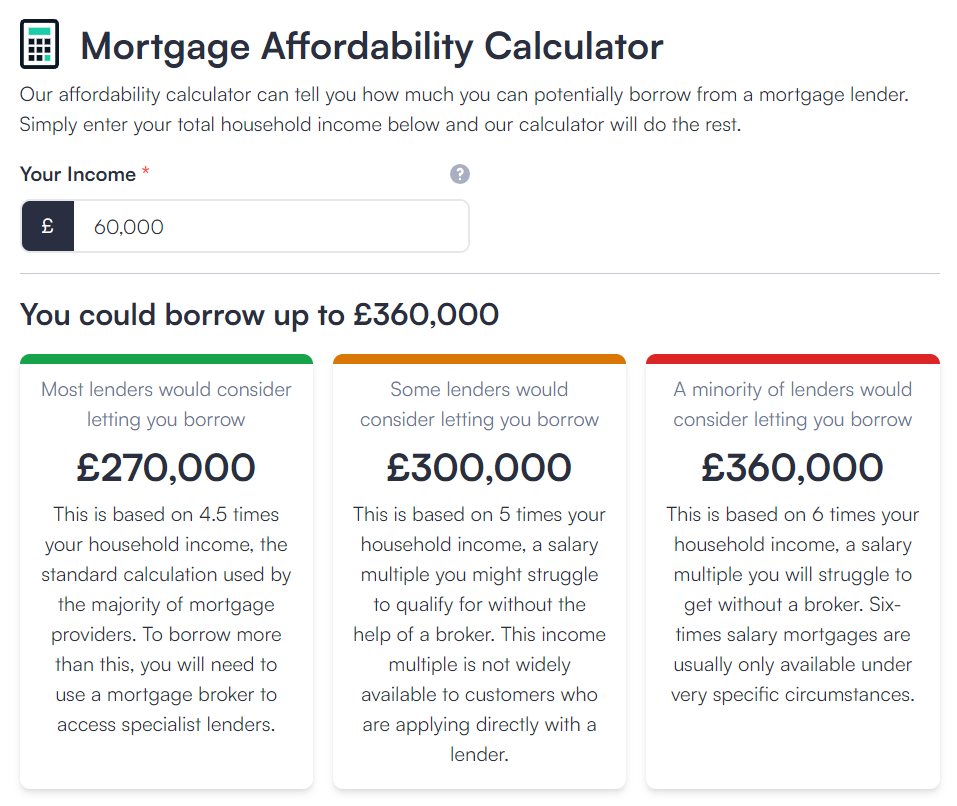Click the 4.5 times income description paragraph
The width and height of the screenshot is (957, 806).
click(x=166, y=619)
